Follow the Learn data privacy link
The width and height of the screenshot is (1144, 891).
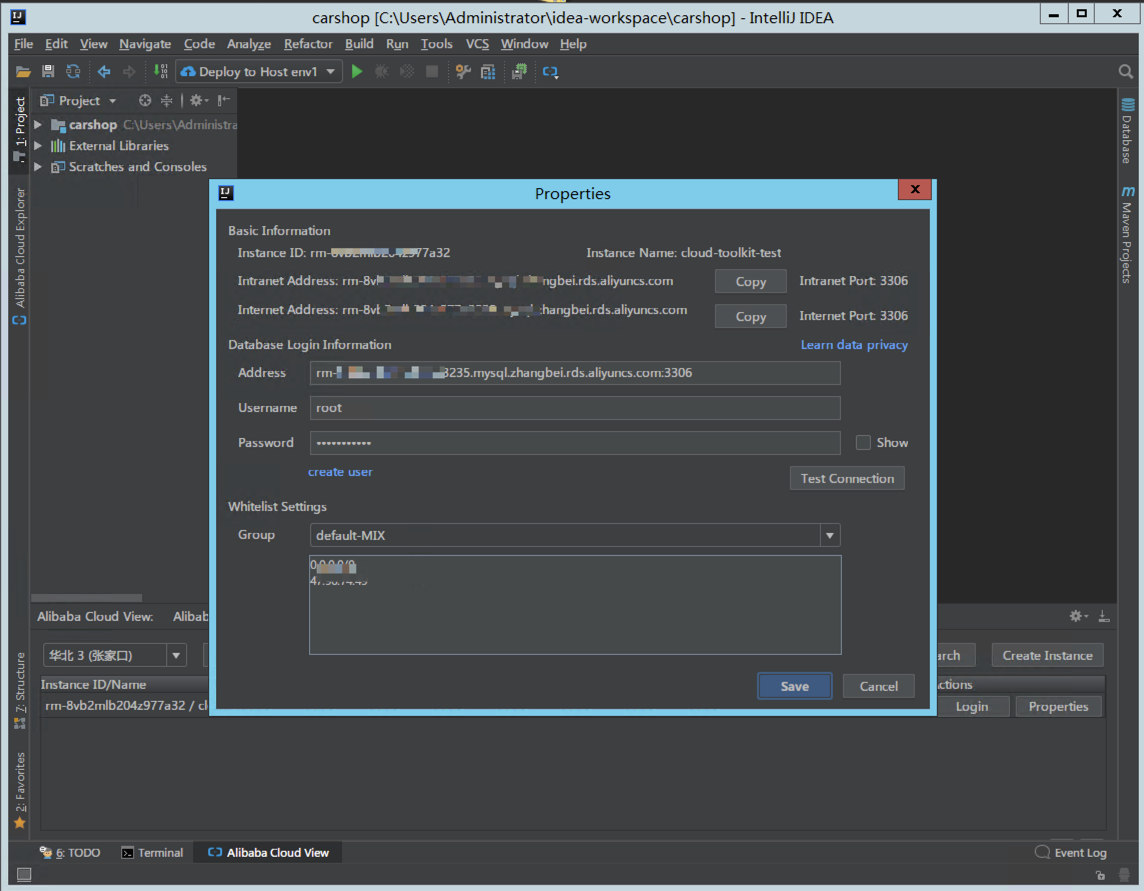pos(854,345)
